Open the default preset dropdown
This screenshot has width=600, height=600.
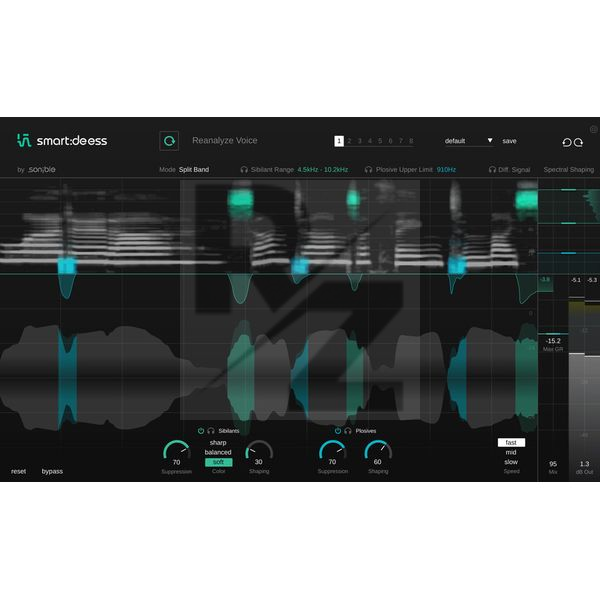(468, 141)
